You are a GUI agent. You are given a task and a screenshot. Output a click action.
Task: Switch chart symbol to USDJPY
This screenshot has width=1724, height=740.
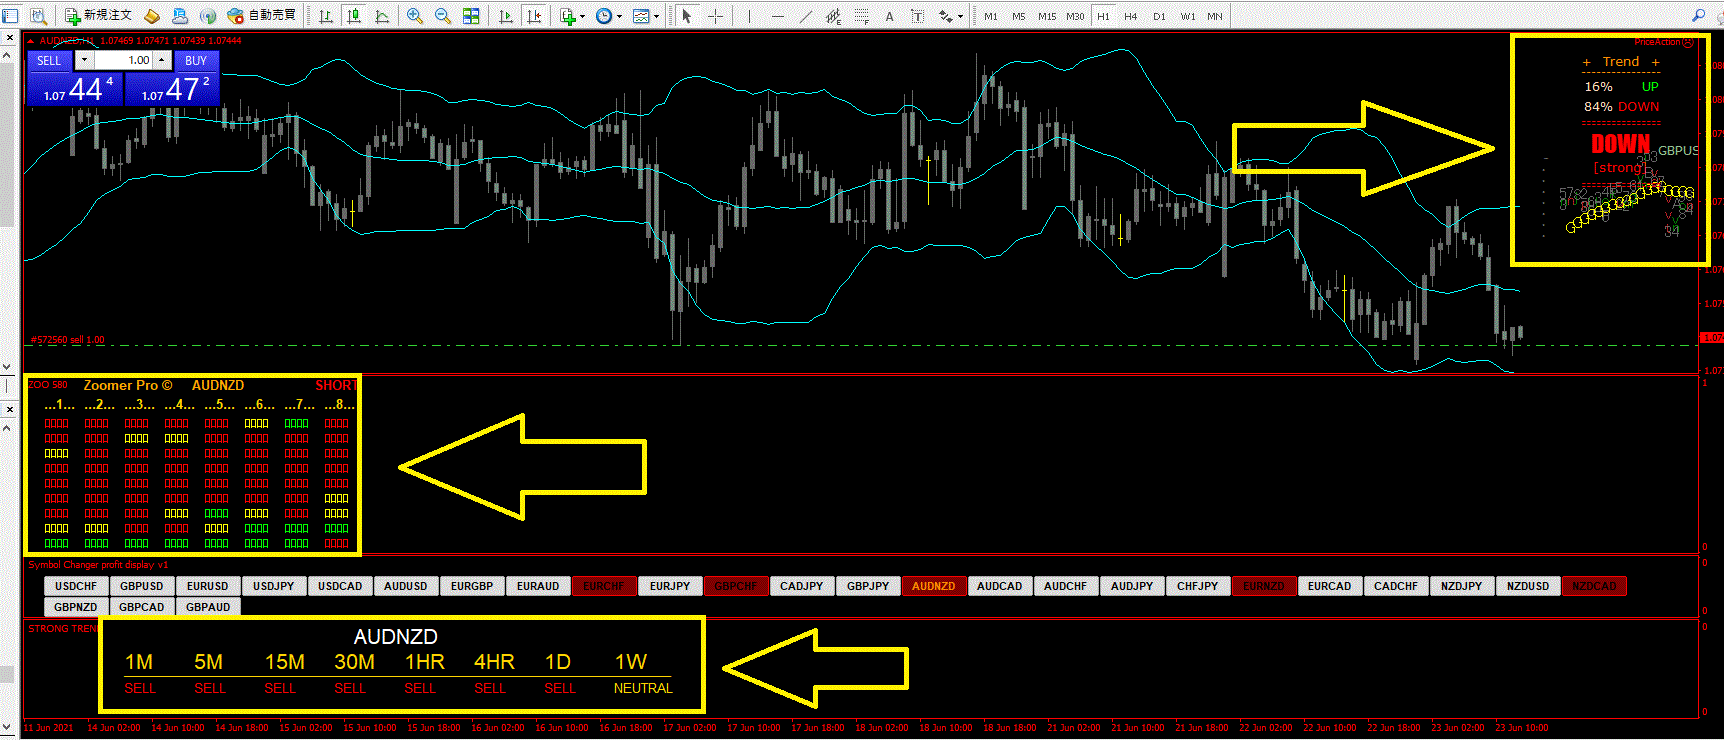274,586
